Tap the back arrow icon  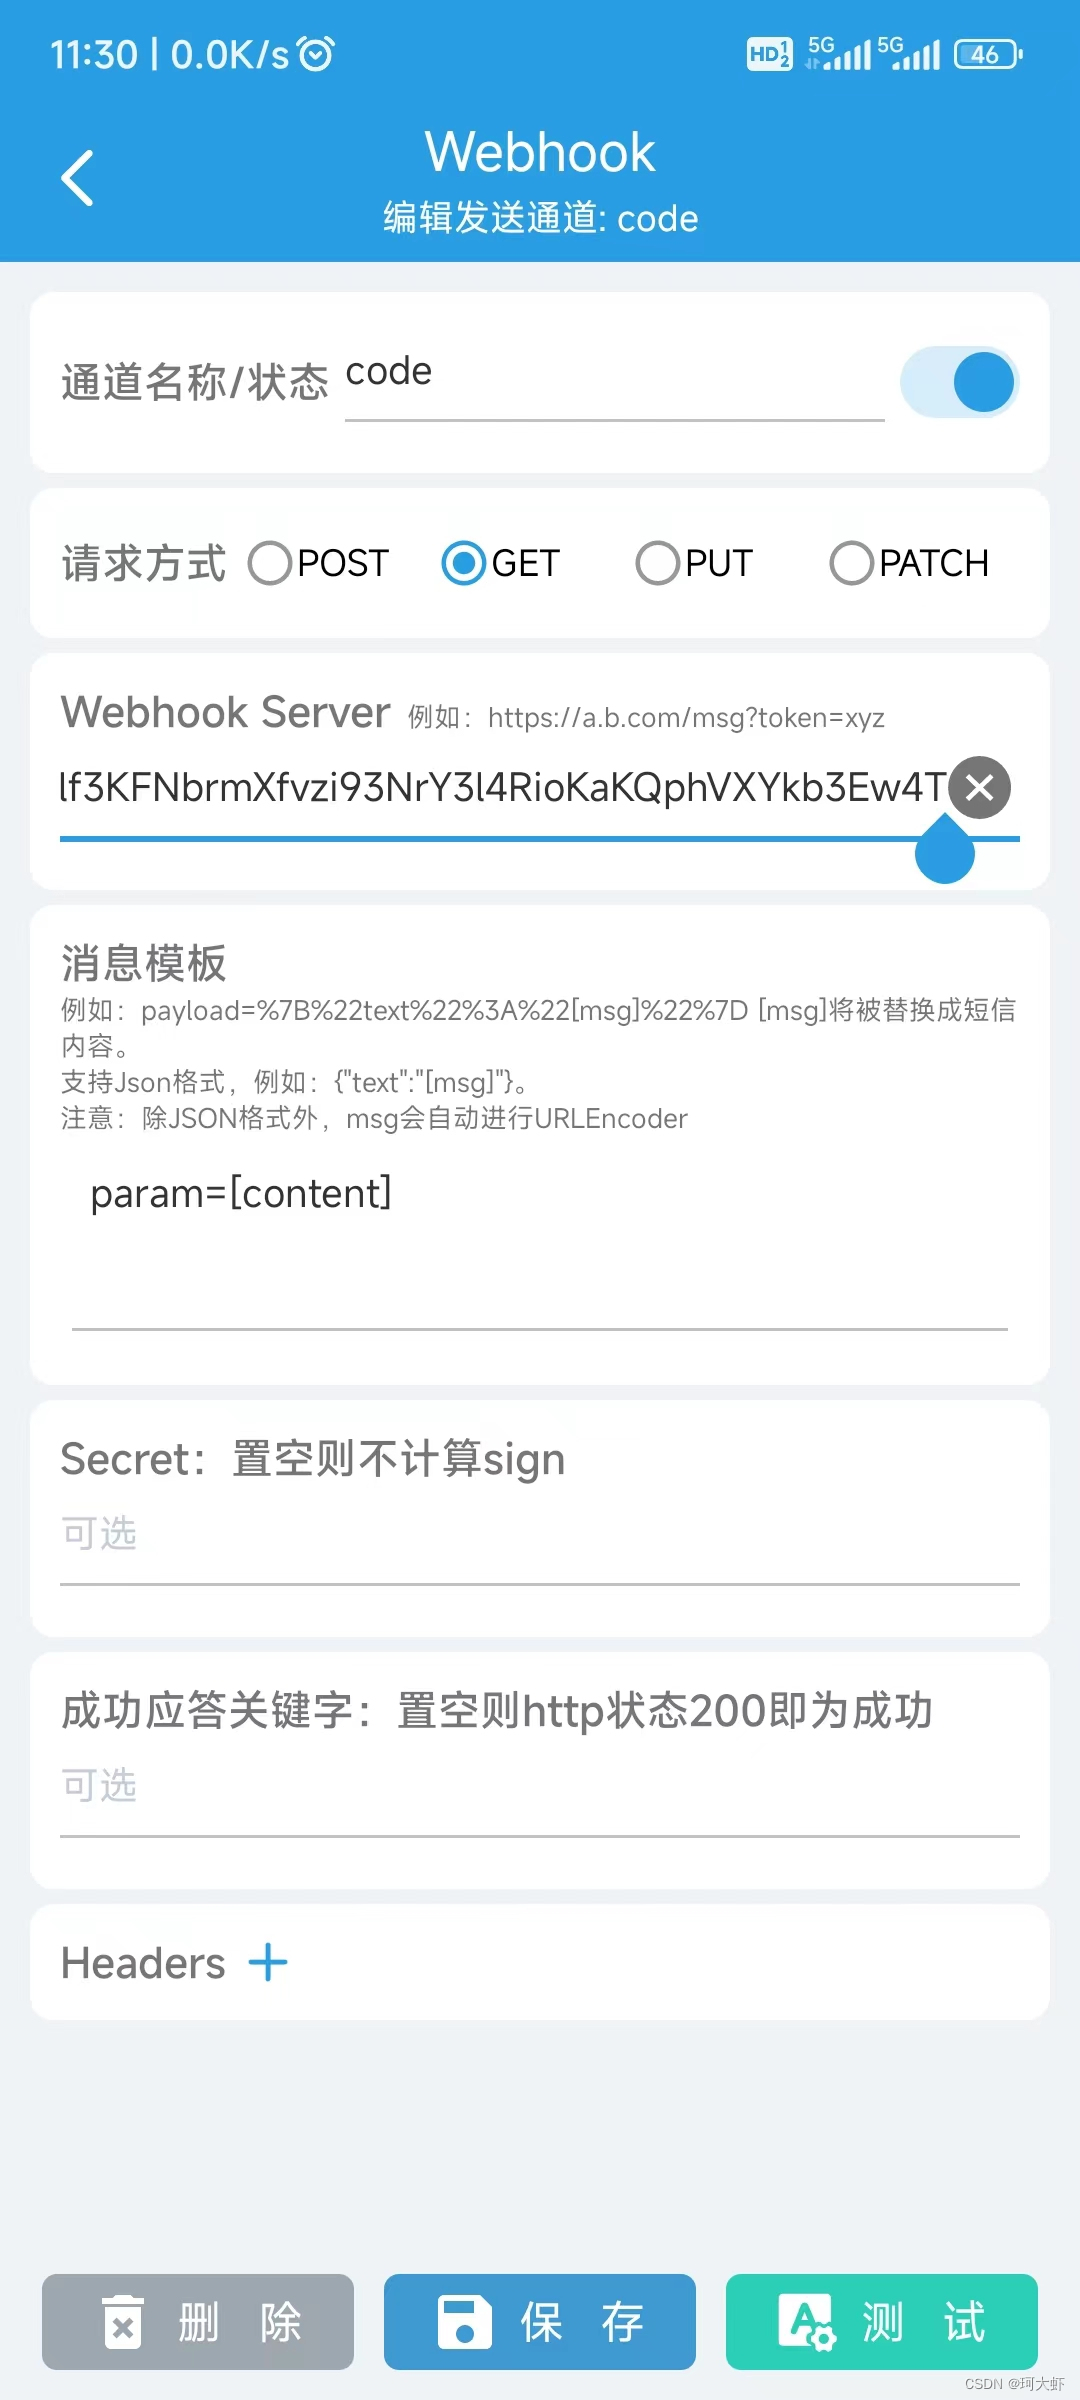[x=78, y=178]
